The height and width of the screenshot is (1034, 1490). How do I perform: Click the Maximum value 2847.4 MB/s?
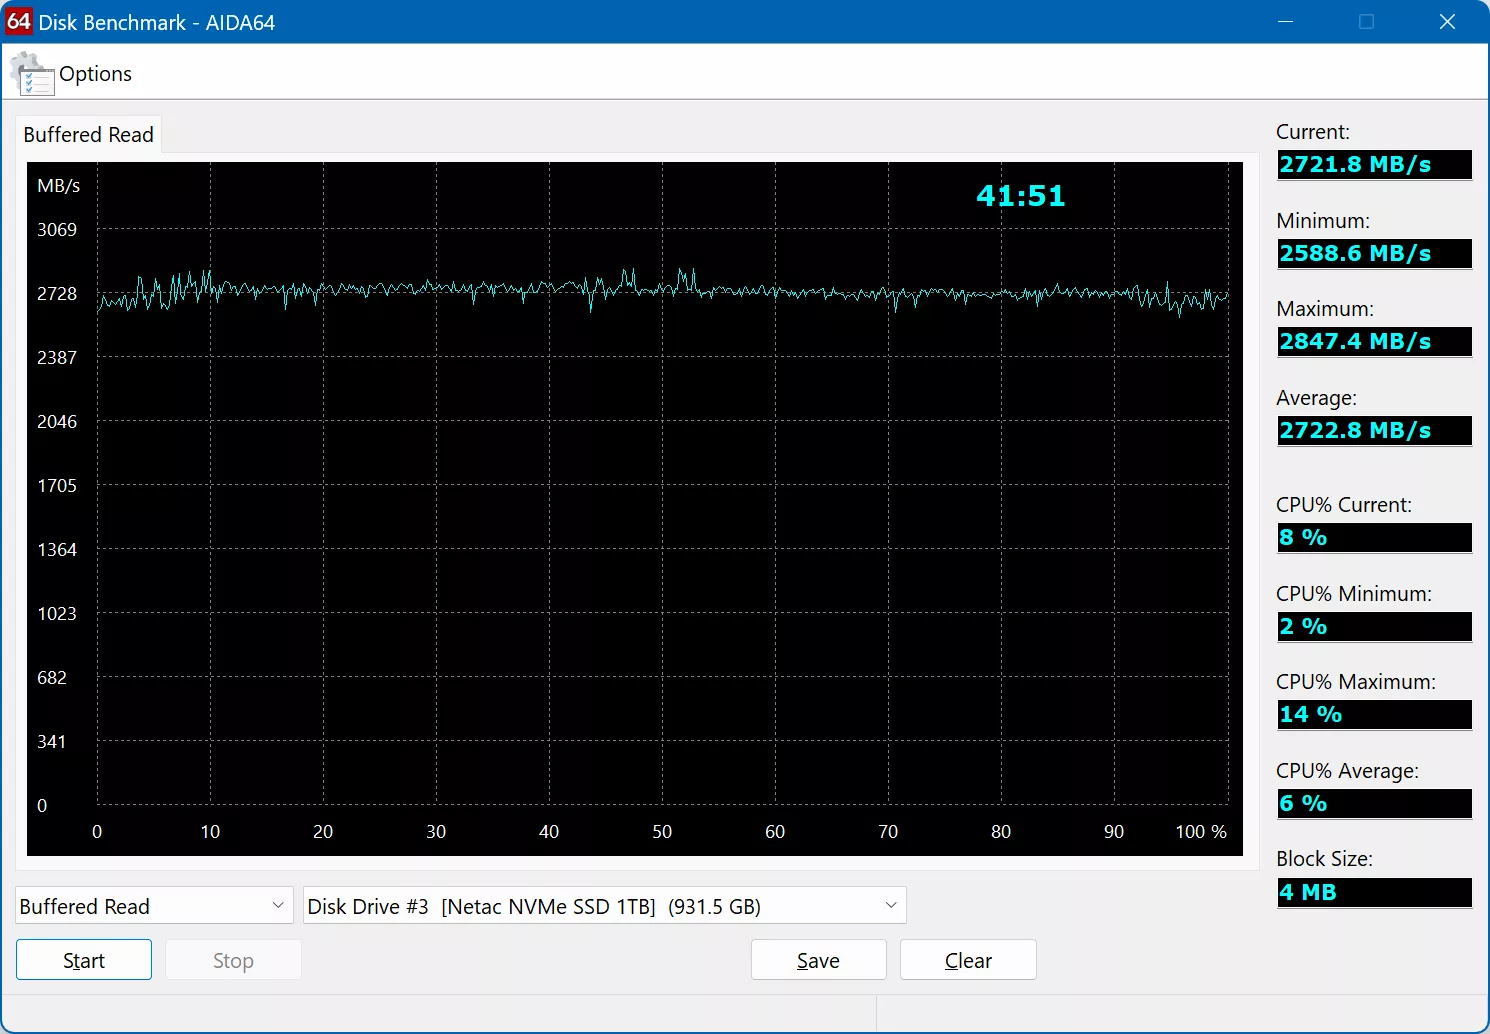1374,342
